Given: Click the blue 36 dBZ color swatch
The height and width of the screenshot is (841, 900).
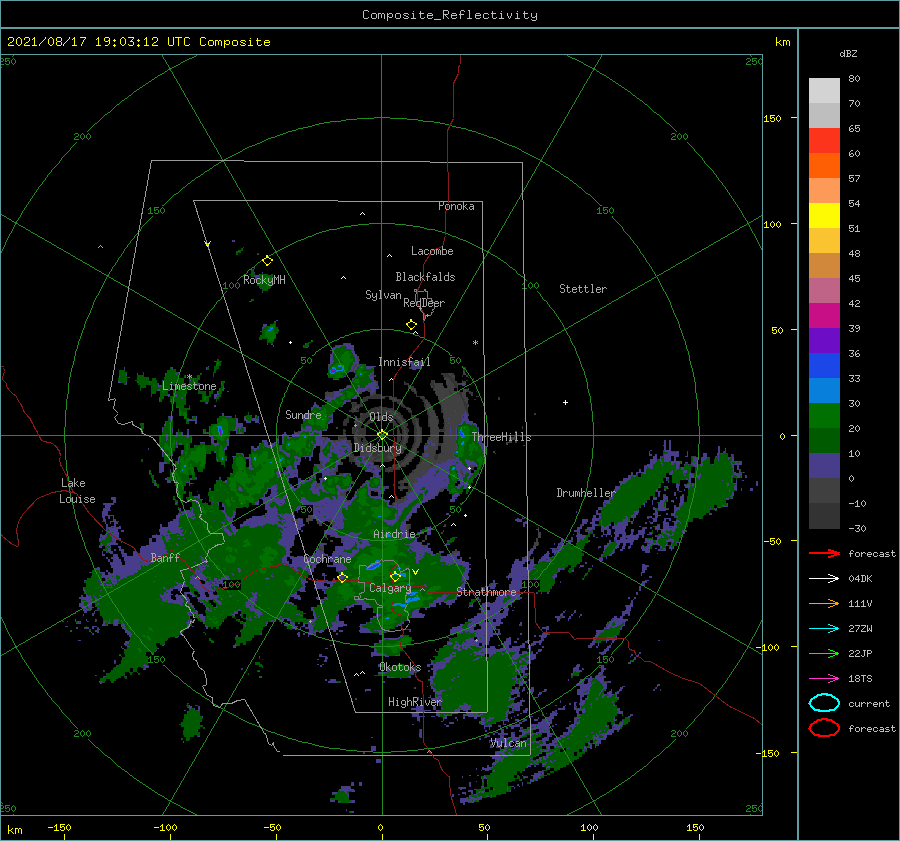Looking at the screenshot, I should point(824,366).
